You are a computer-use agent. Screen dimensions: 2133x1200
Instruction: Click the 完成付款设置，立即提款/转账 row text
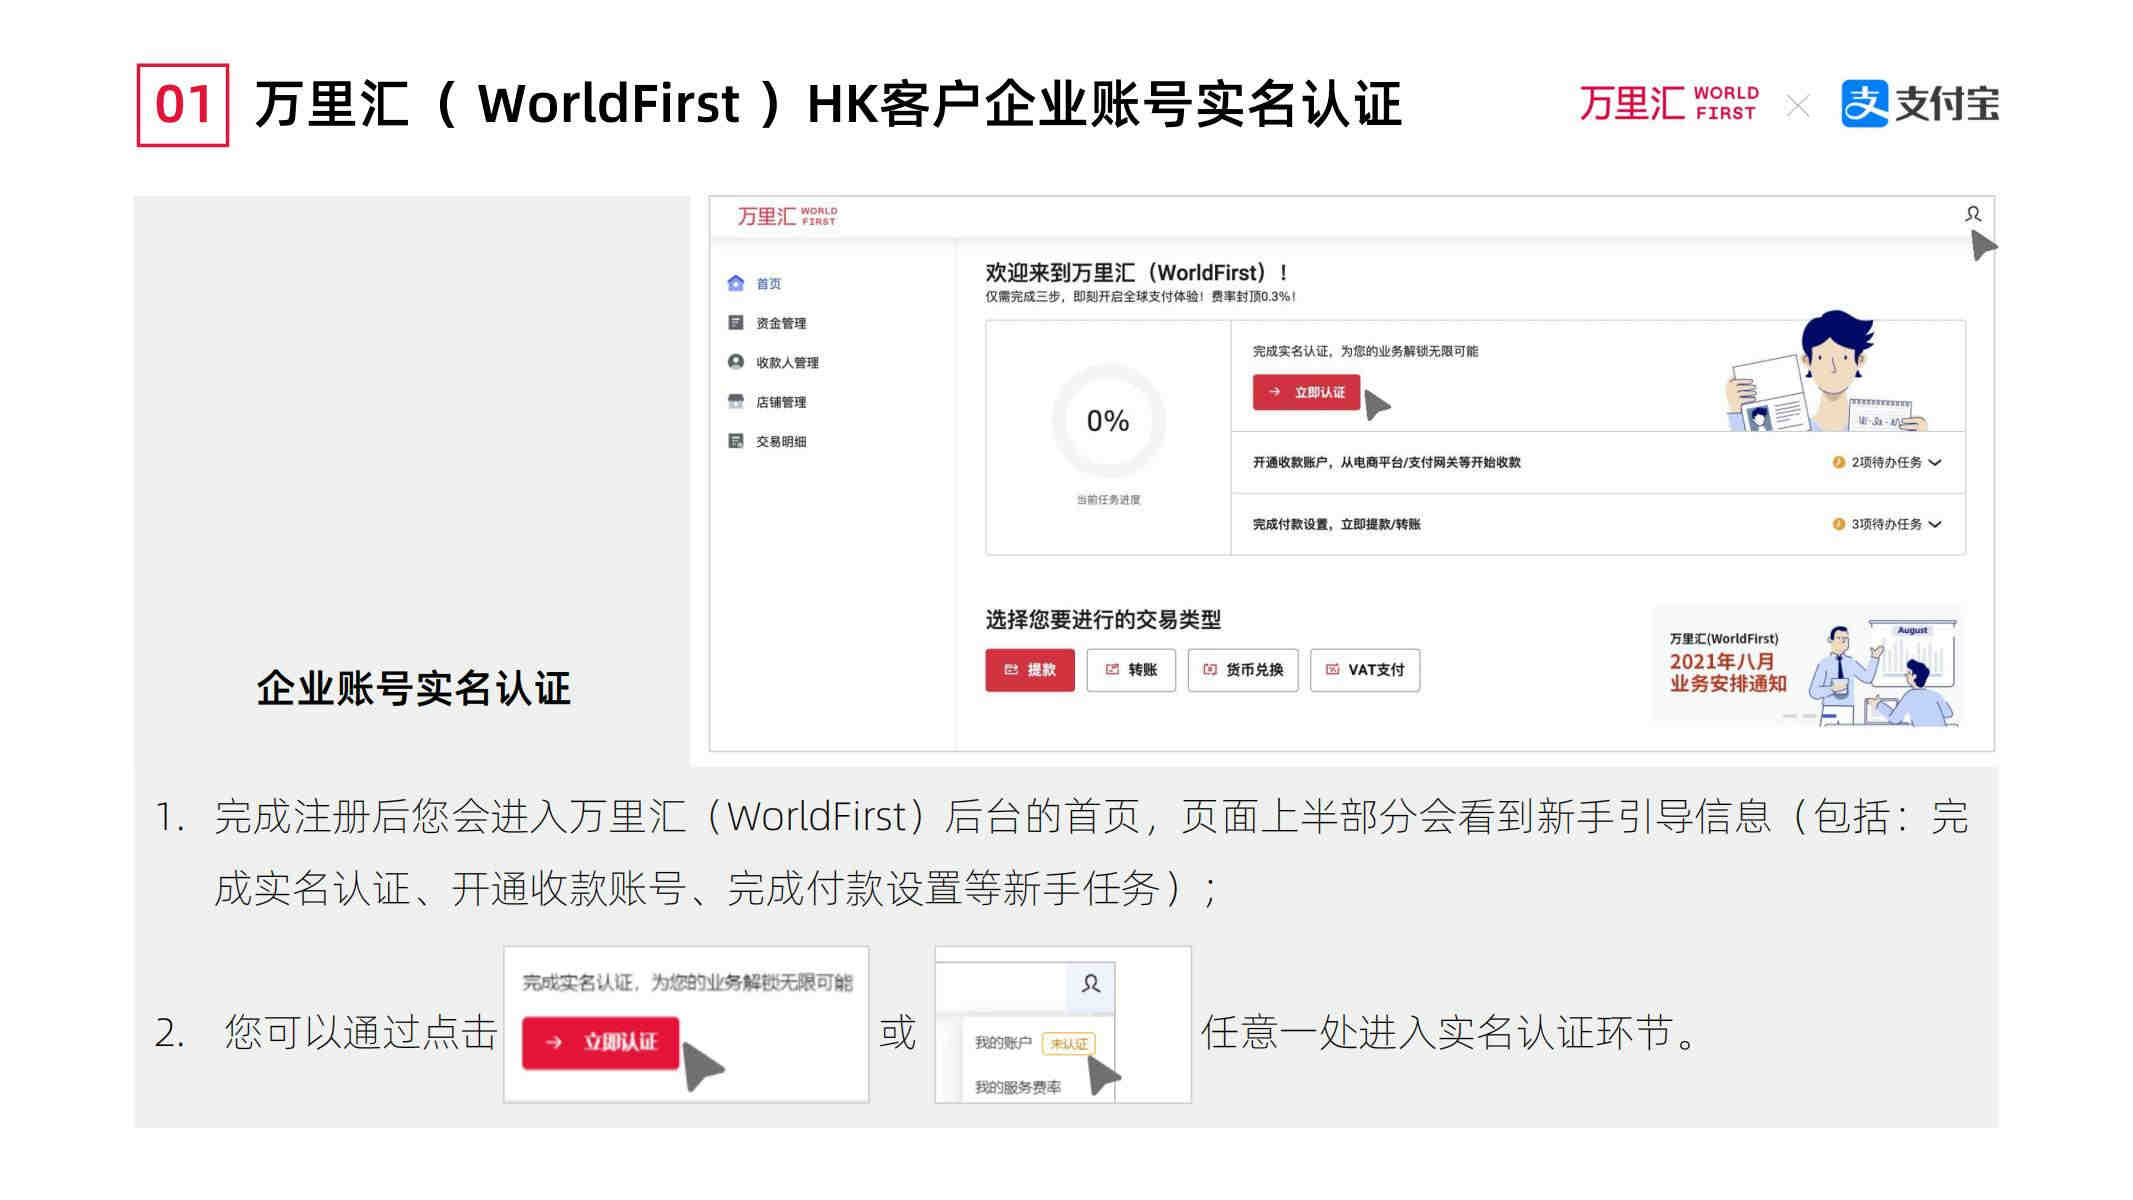click(x=1336, y=524)
